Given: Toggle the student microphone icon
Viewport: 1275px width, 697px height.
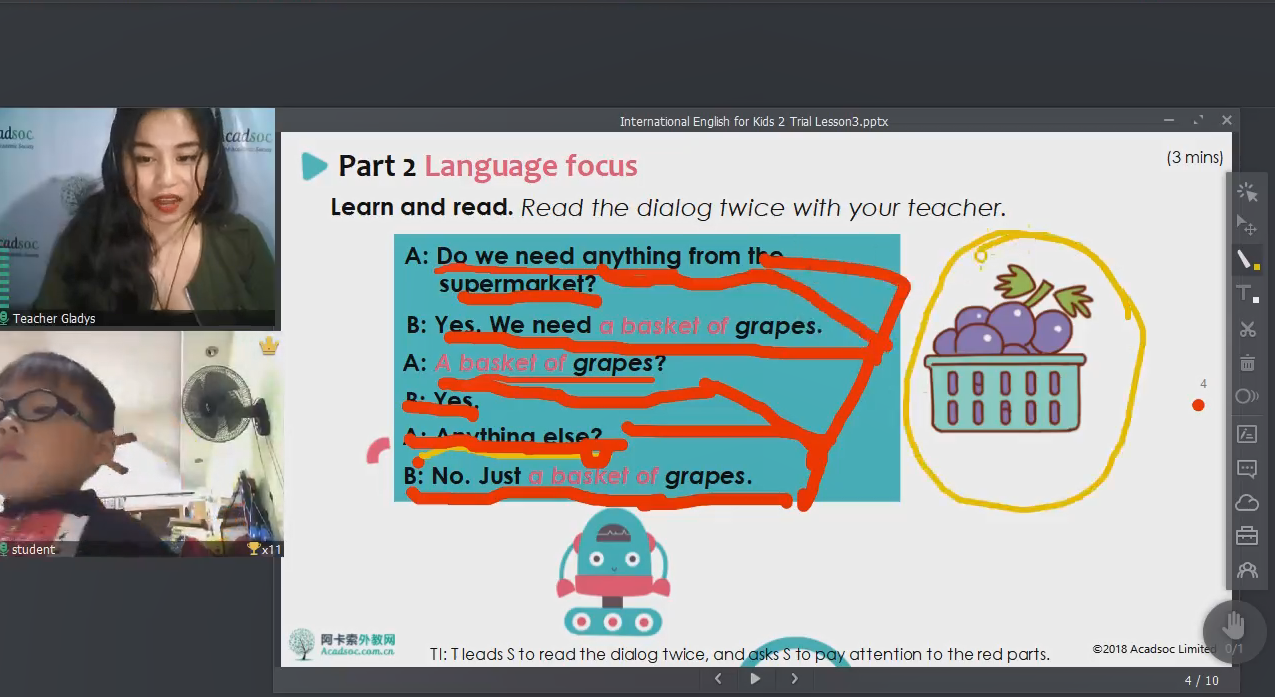Looking at the screenshot, I should [x=5, y=549].
